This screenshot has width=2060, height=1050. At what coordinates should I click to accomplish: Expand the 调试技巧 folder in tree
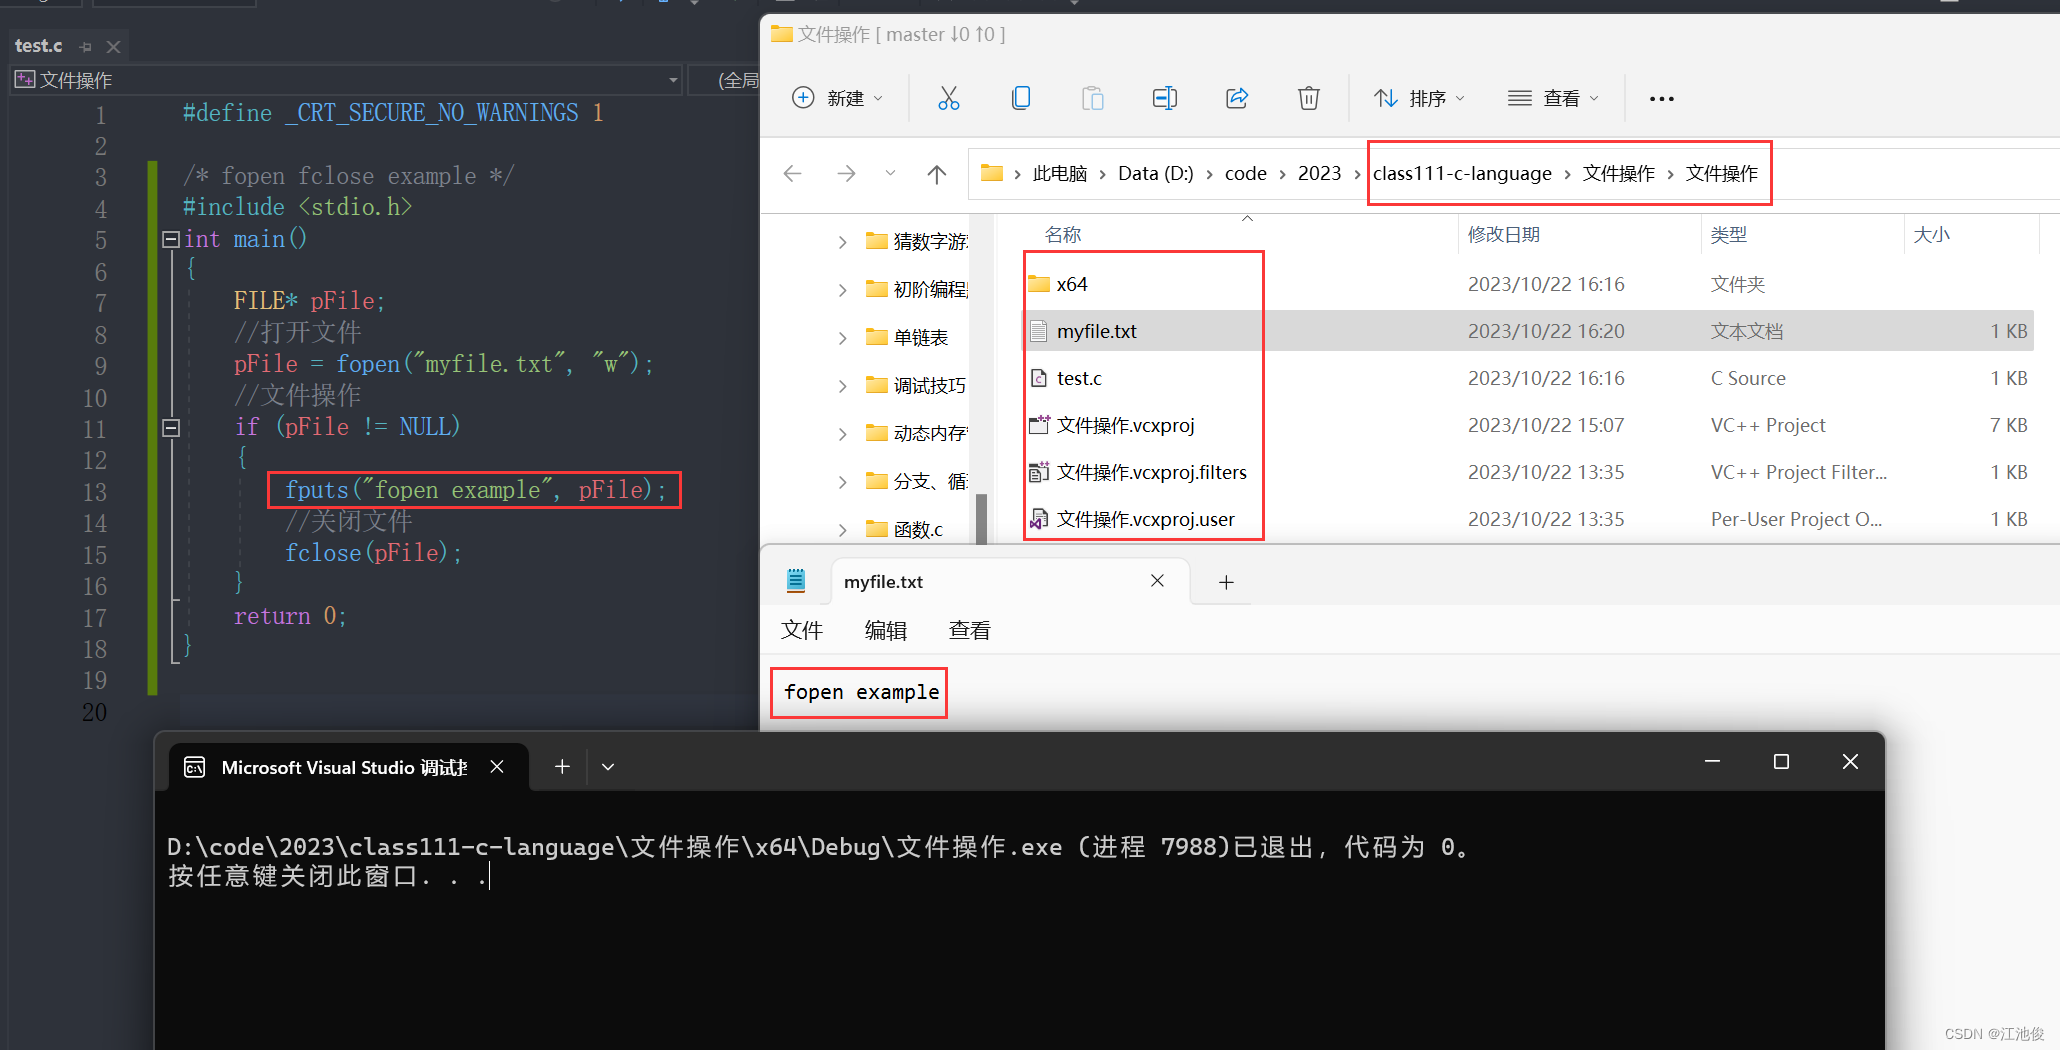tap(842, 386)
